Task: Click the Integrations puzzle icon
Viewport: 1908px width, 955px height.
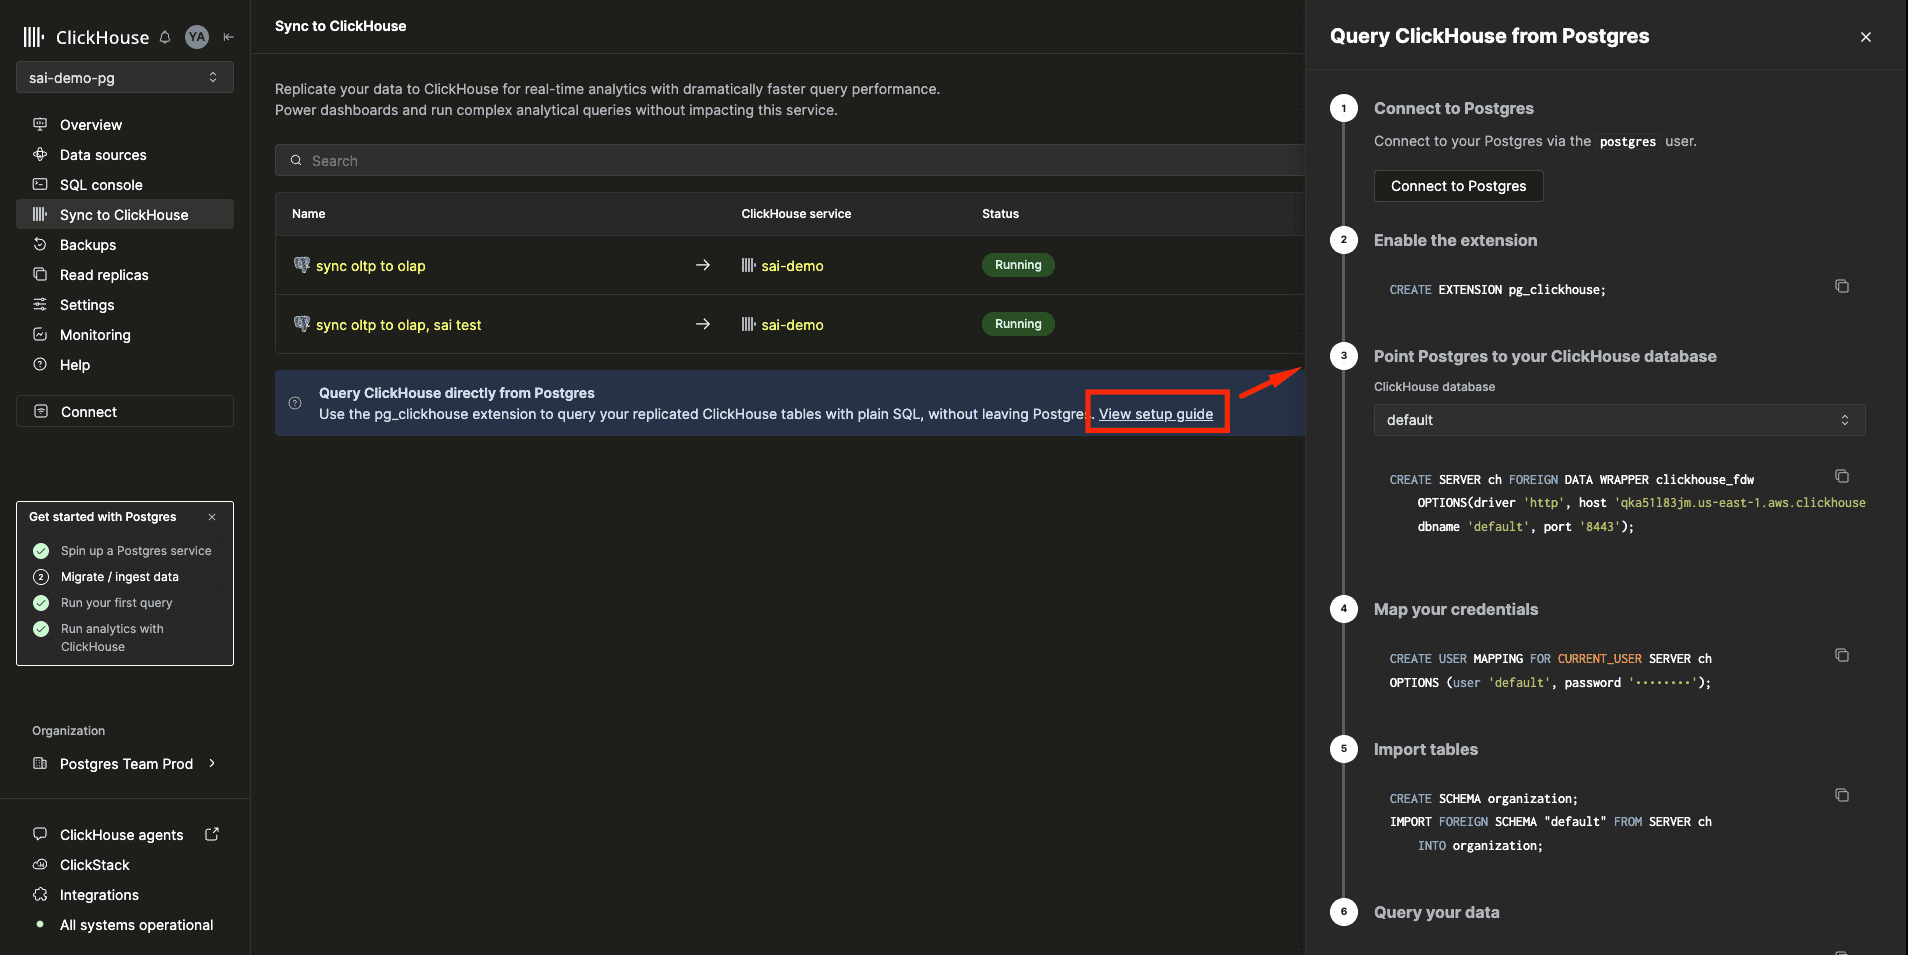Action: point(40,894)
